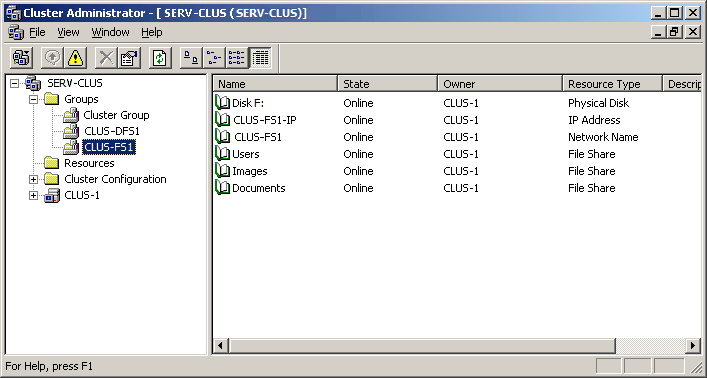Open the File menu
The image size is (707, 378).
[x=37, y=32]
